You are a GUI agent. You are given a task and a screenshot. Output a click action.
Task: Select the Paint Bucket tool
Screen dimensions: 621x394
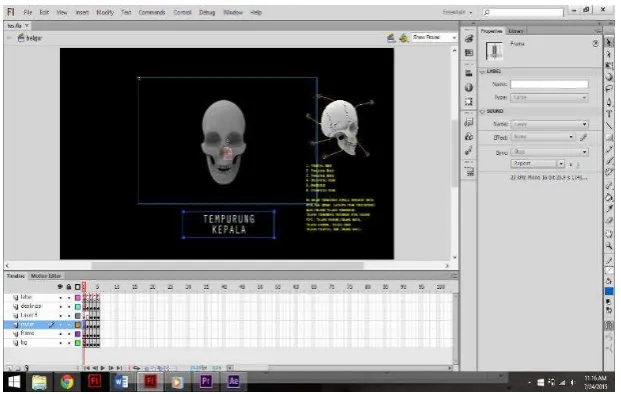[x=609, y=197]
